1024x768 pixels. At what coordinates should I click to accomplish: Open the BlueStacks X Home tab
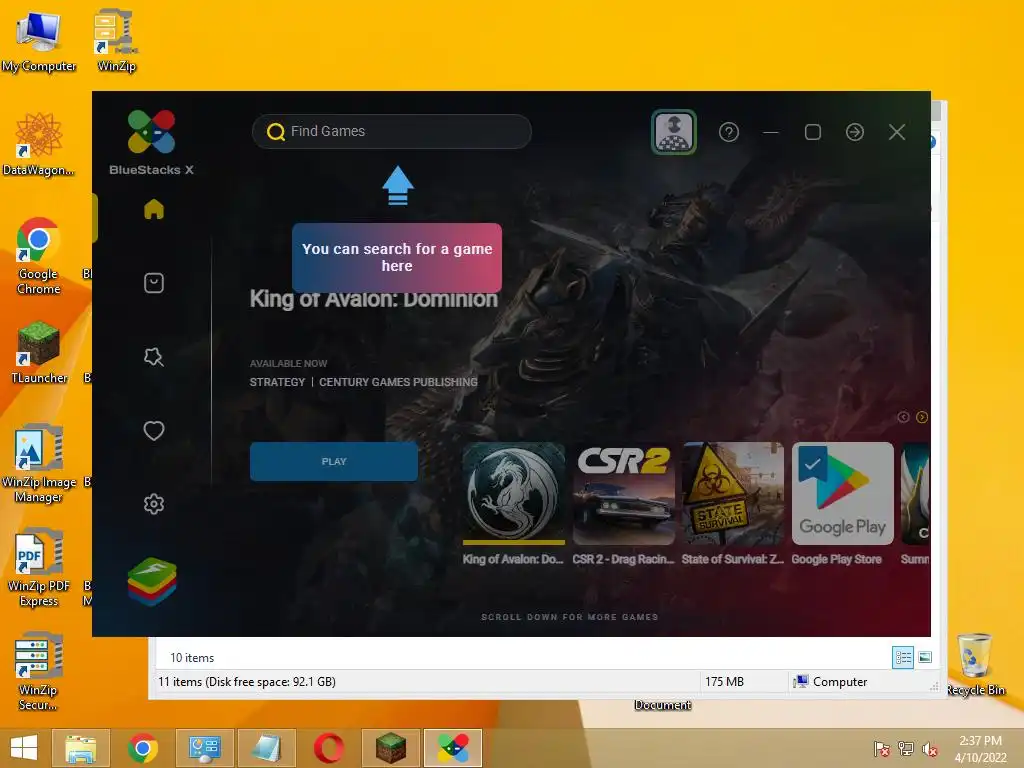pos(153,209)
